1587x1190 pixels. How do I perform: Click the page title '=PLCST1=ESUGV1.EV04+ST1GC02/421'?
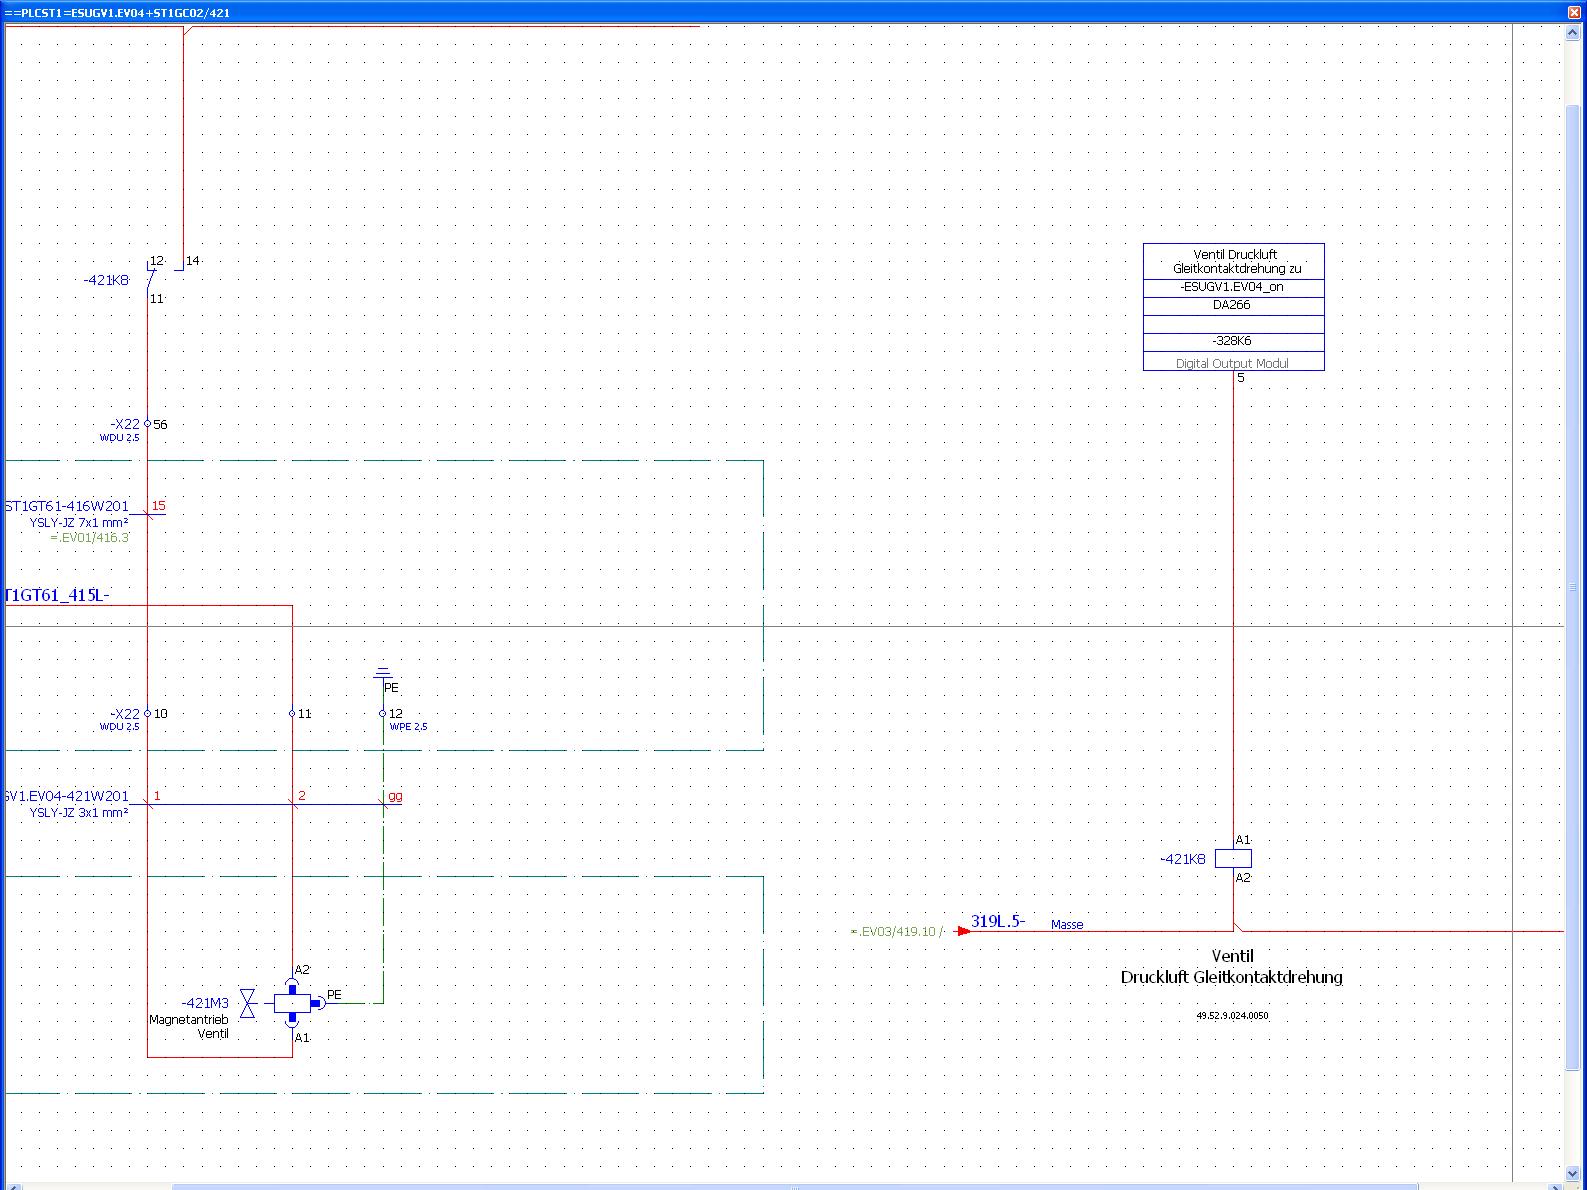[x=119, y=12]
